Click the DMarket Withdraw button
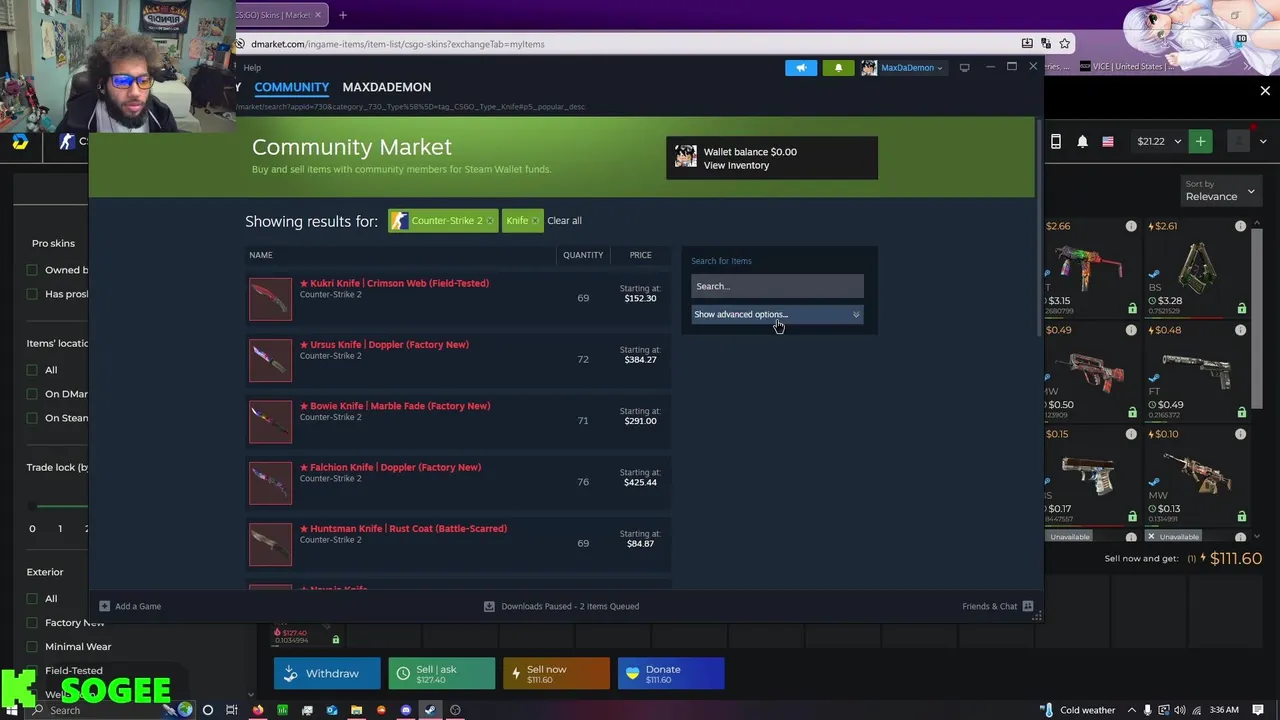The height and width of the screenshot is (720, 1280). [x=327, y=674]
